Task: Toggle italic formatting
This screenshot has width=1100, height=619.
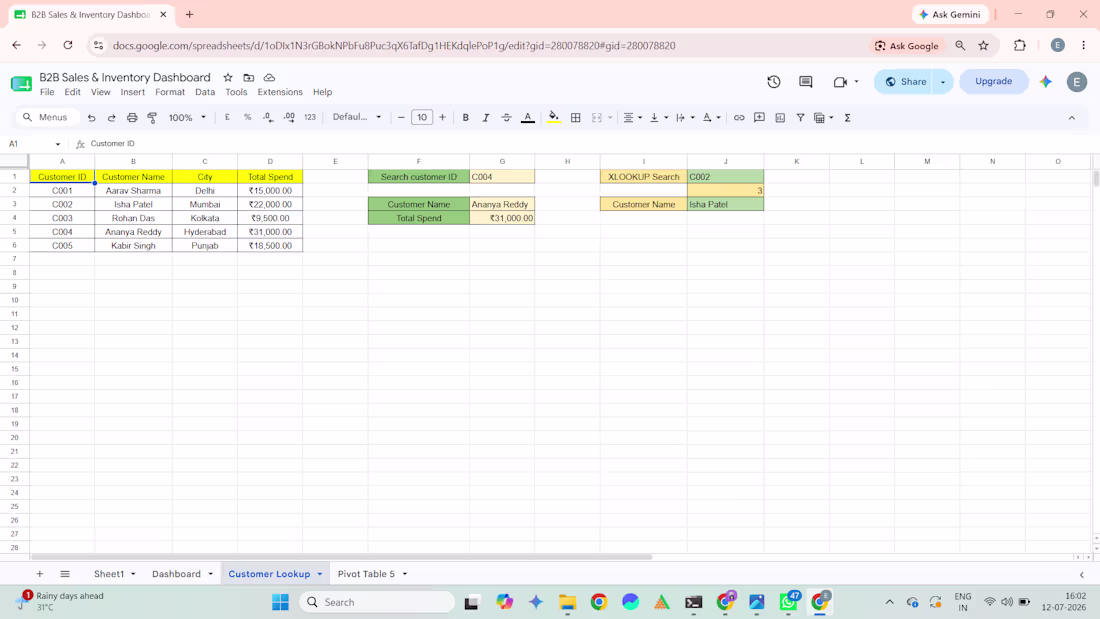Action: (485, 118)
